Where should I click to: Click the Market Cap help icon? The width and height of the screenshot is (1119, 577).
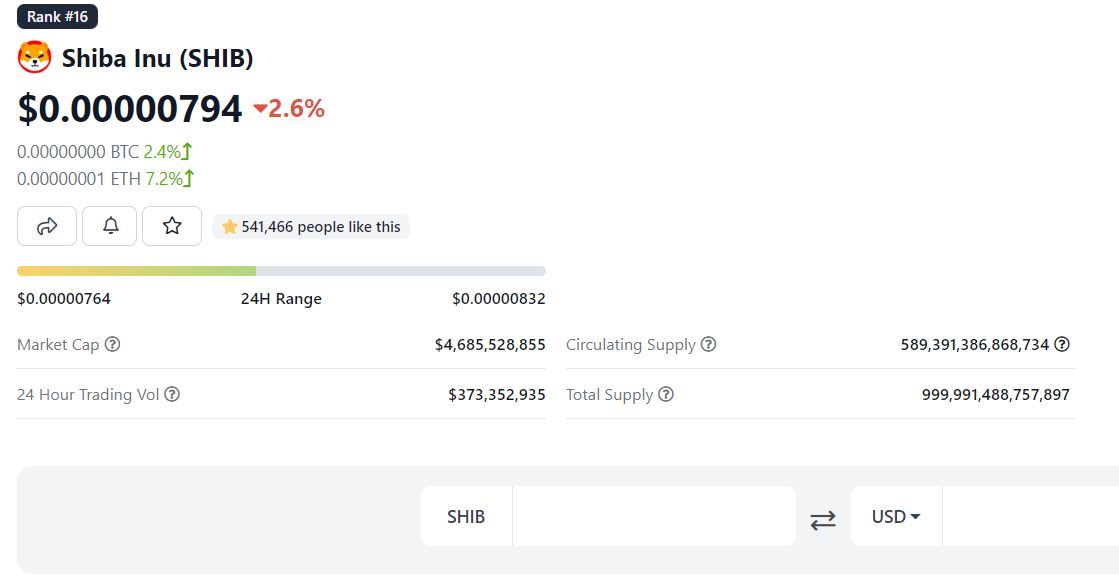113,344
